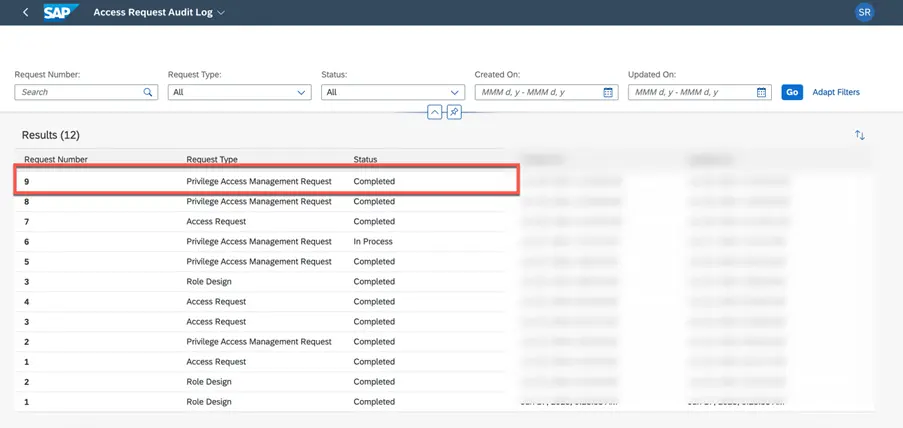Screen dimensions: 903x428
Task: Click the sort icon above the table
Action: (x=859, y=135)
